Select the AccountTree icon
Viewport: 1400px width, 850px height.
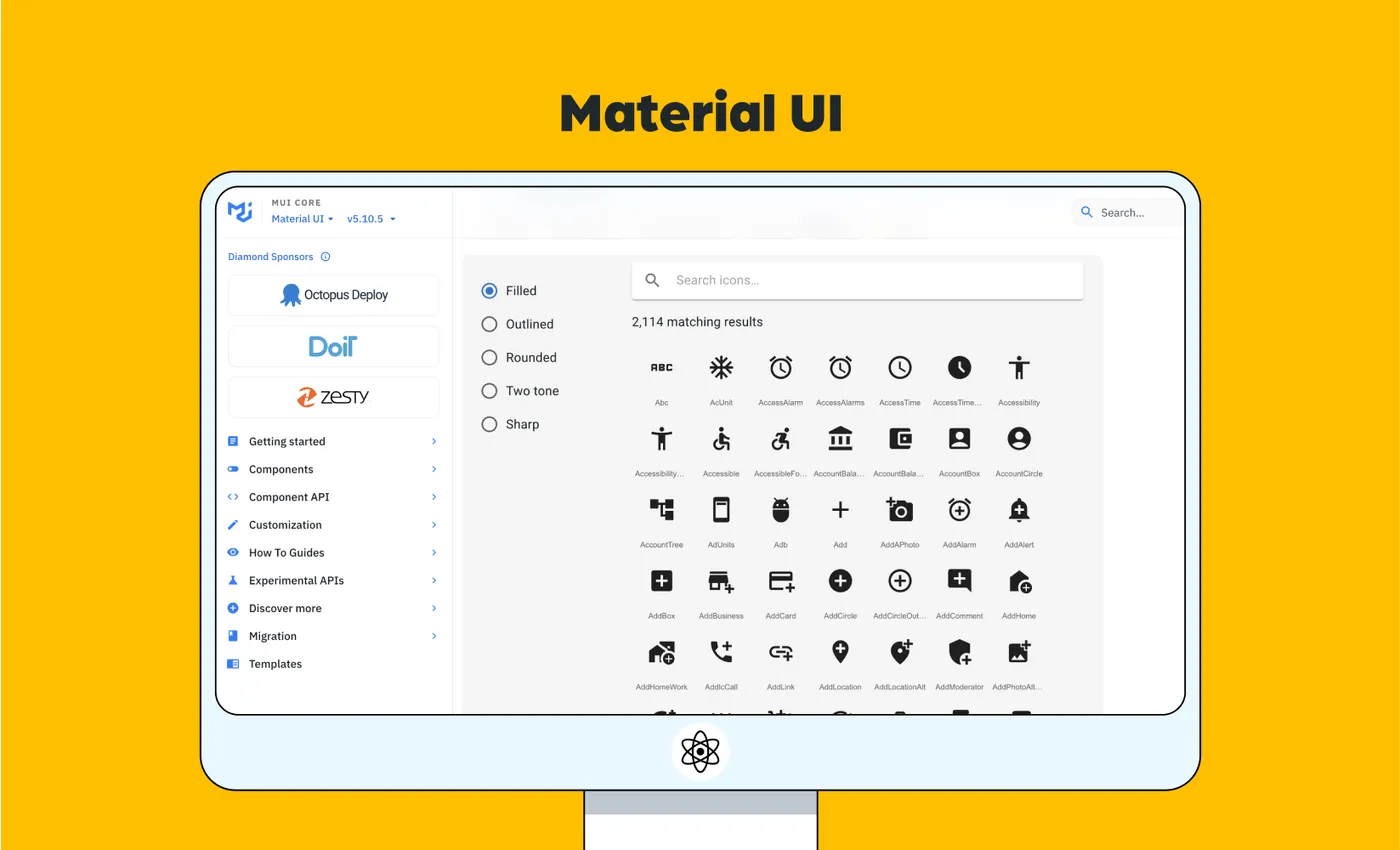coord(661,509)
